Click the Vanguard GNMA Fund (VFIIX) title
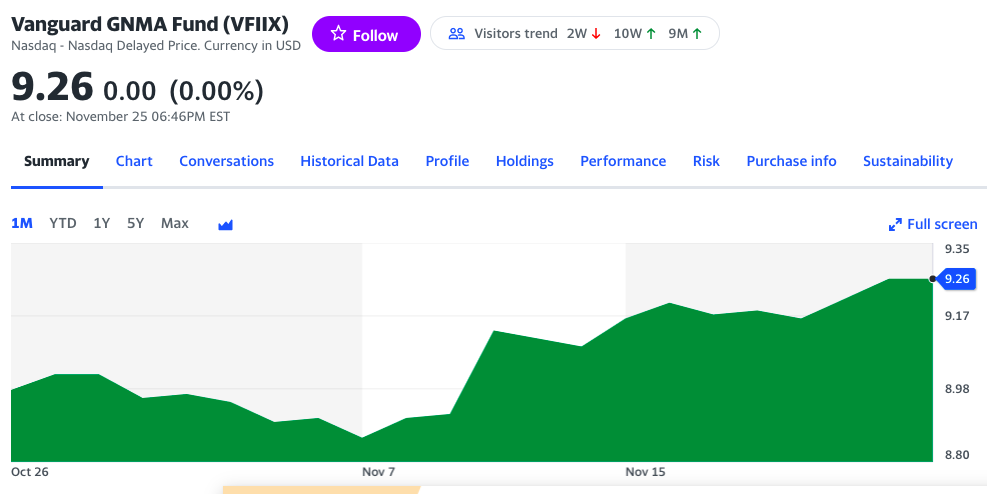 150,24
